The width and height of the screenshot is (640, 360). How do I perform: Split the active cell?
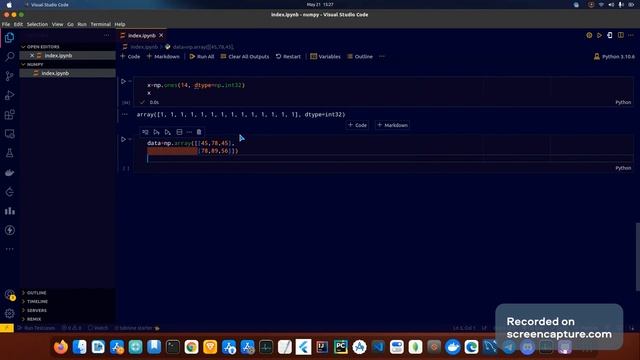[179, 132]
